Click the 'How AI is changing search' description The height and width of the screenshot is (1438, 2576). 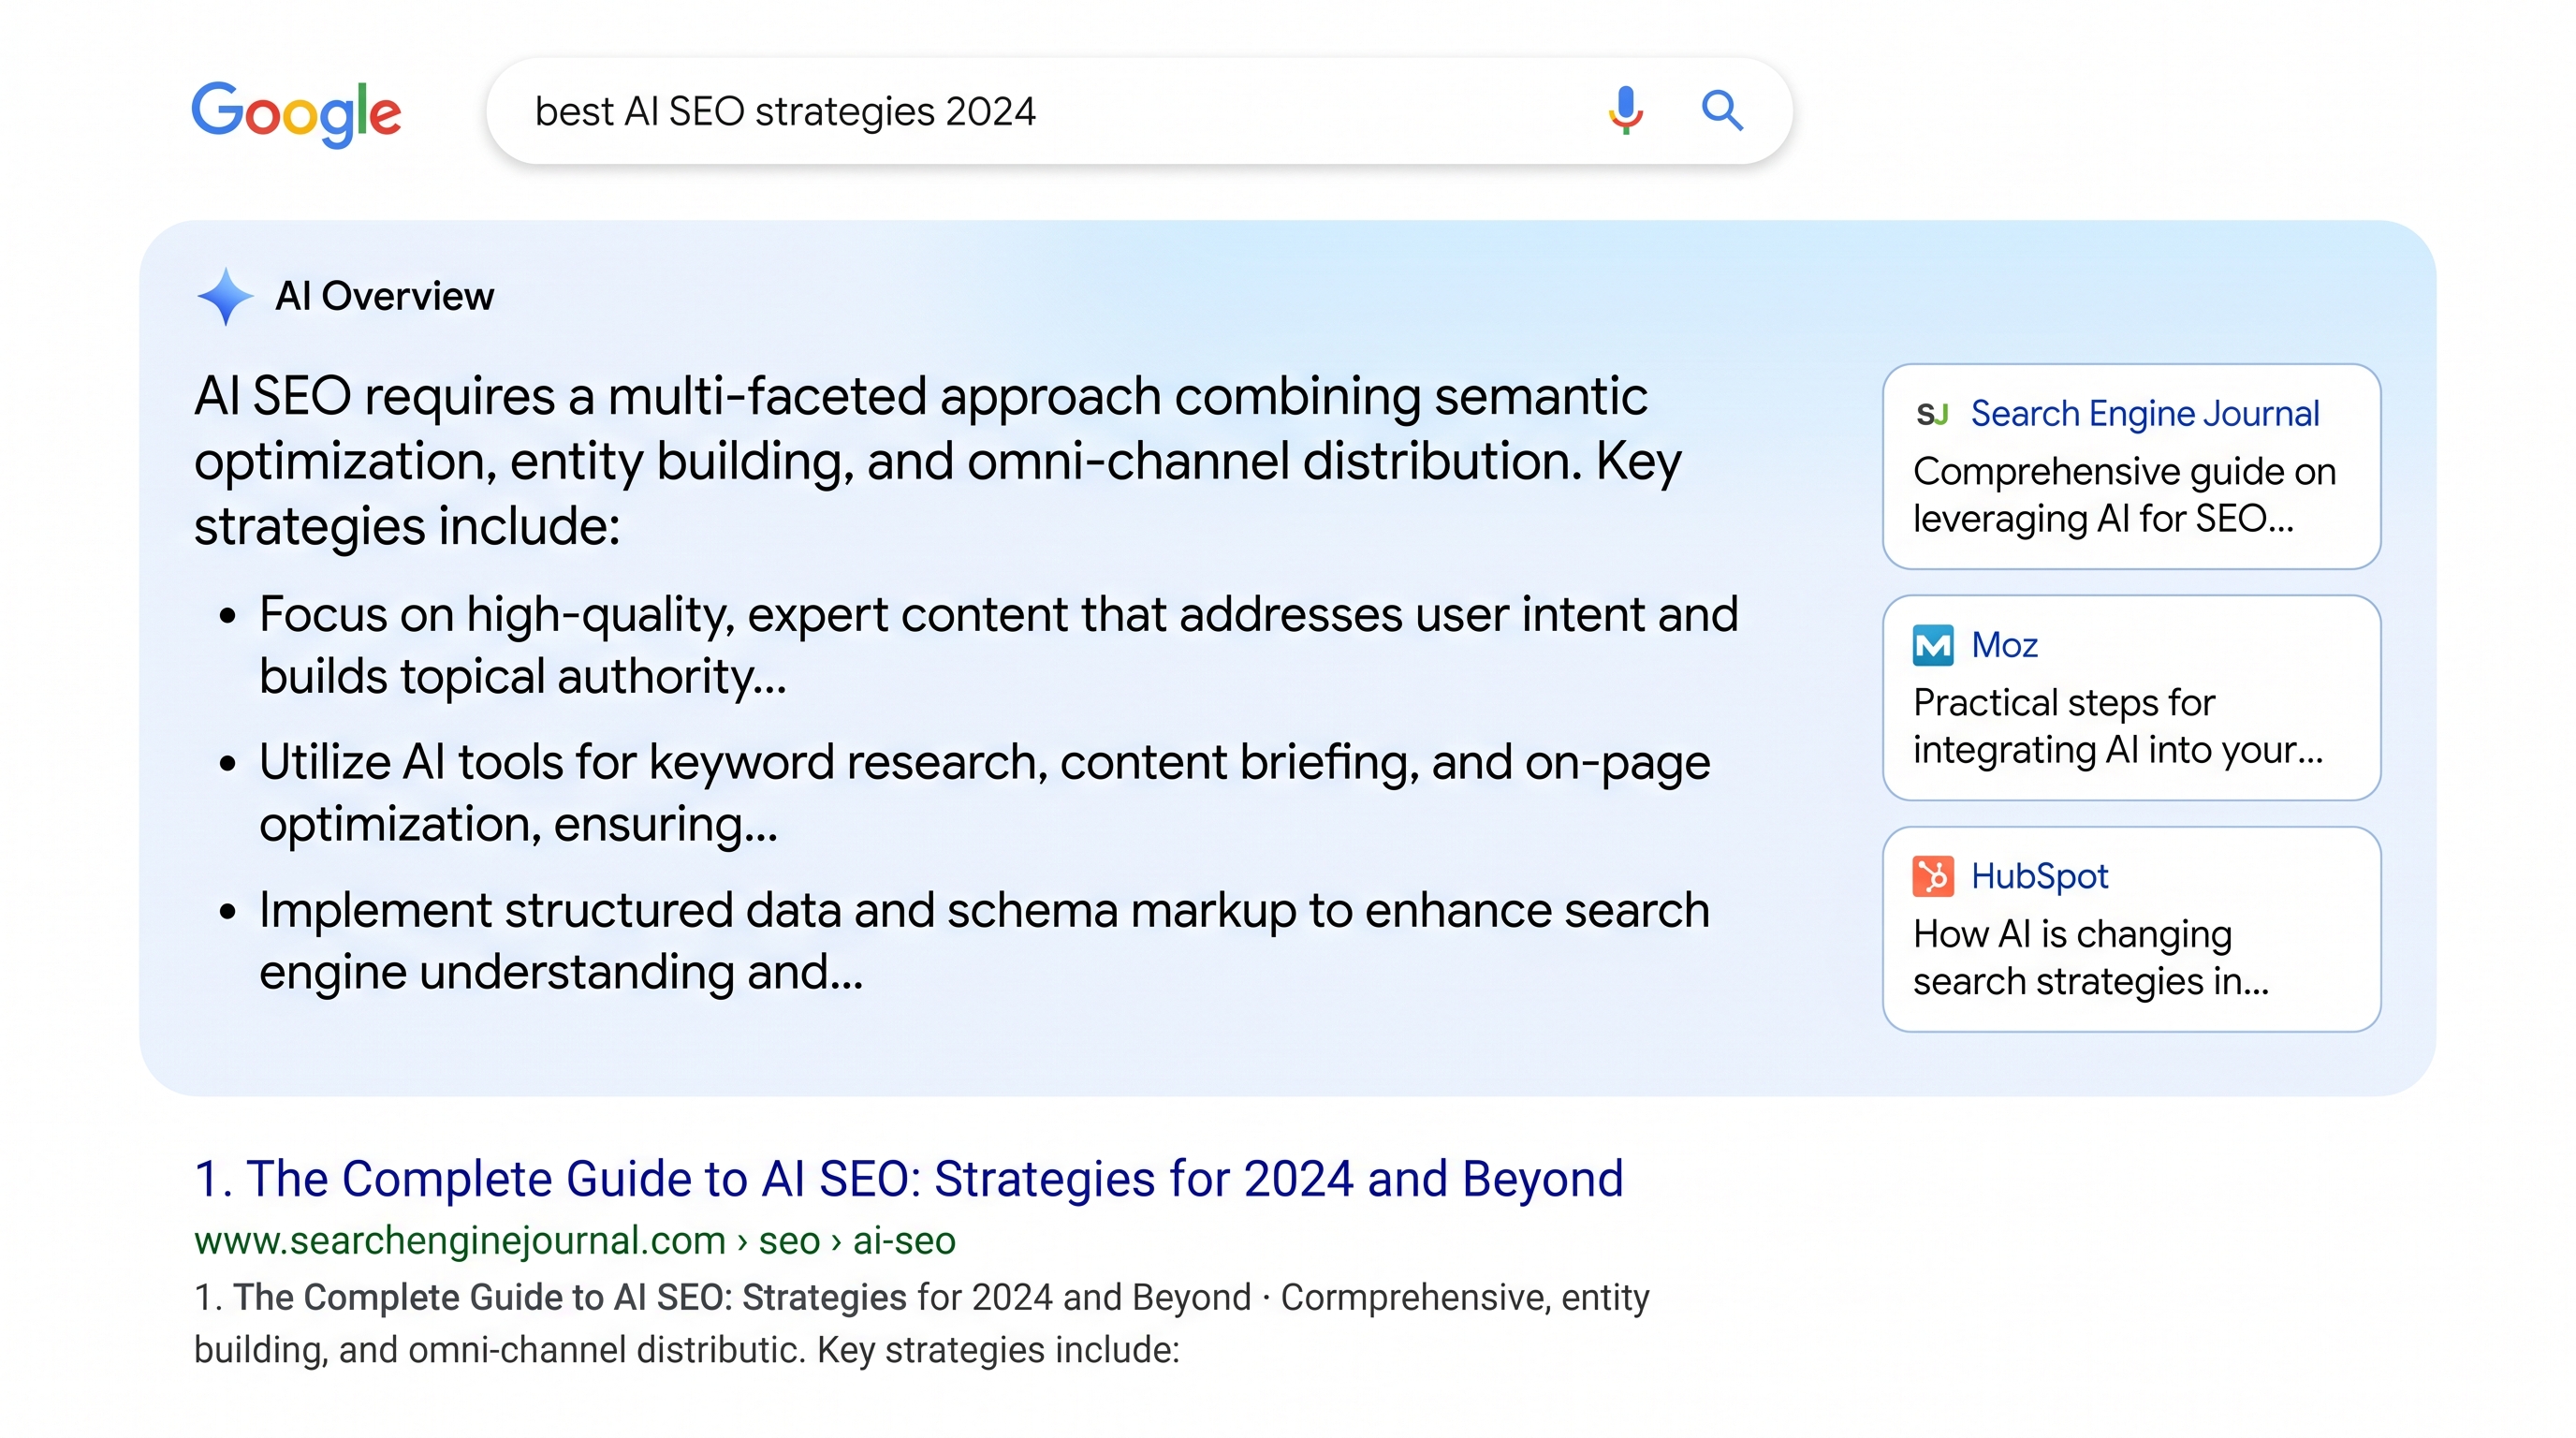pos(2090,957)
